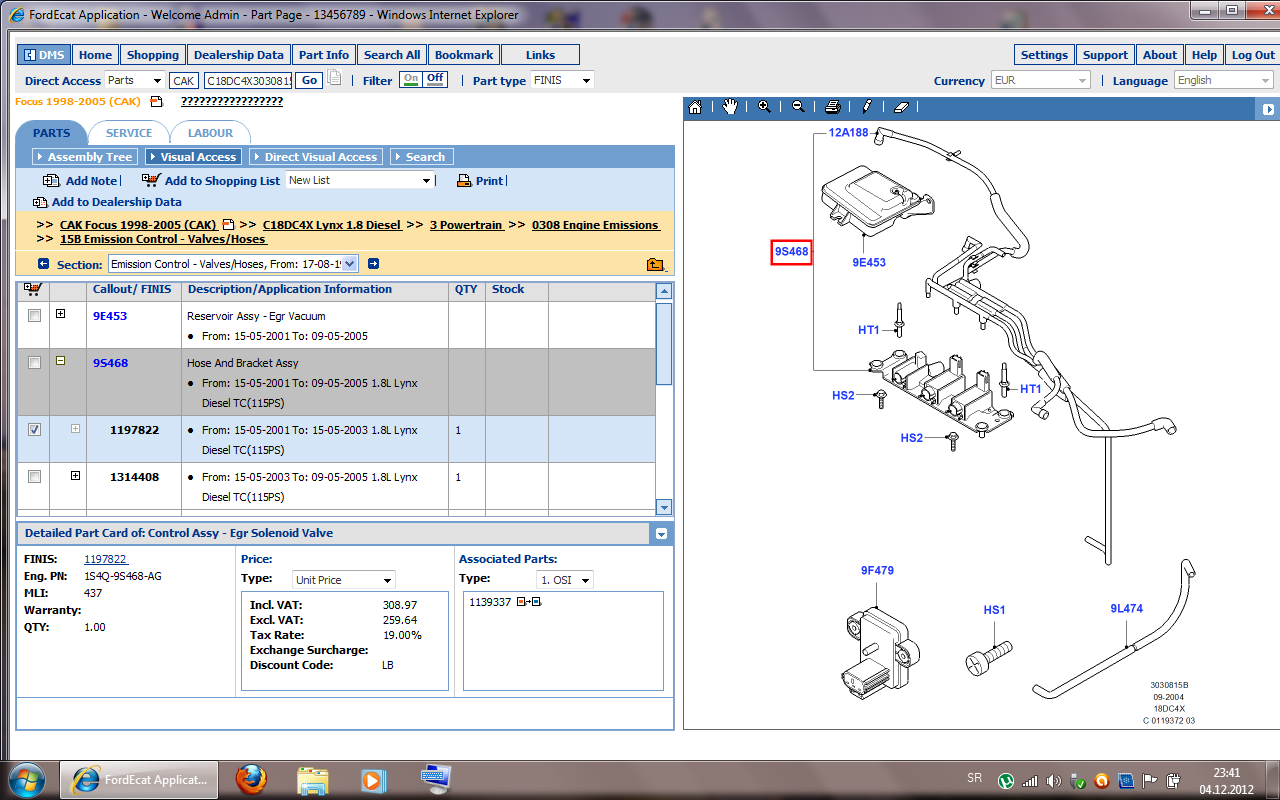The image size is (1280, 800).
Task: Uncheck the box for part 1197822
Action: (35, 430)
